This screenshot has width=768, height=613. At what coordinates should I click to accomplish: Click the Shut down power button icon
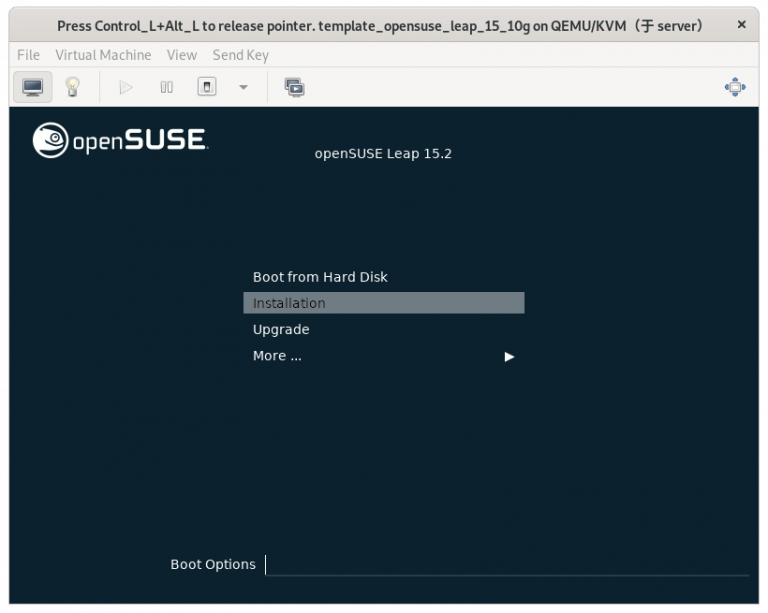tap(207, 88)
